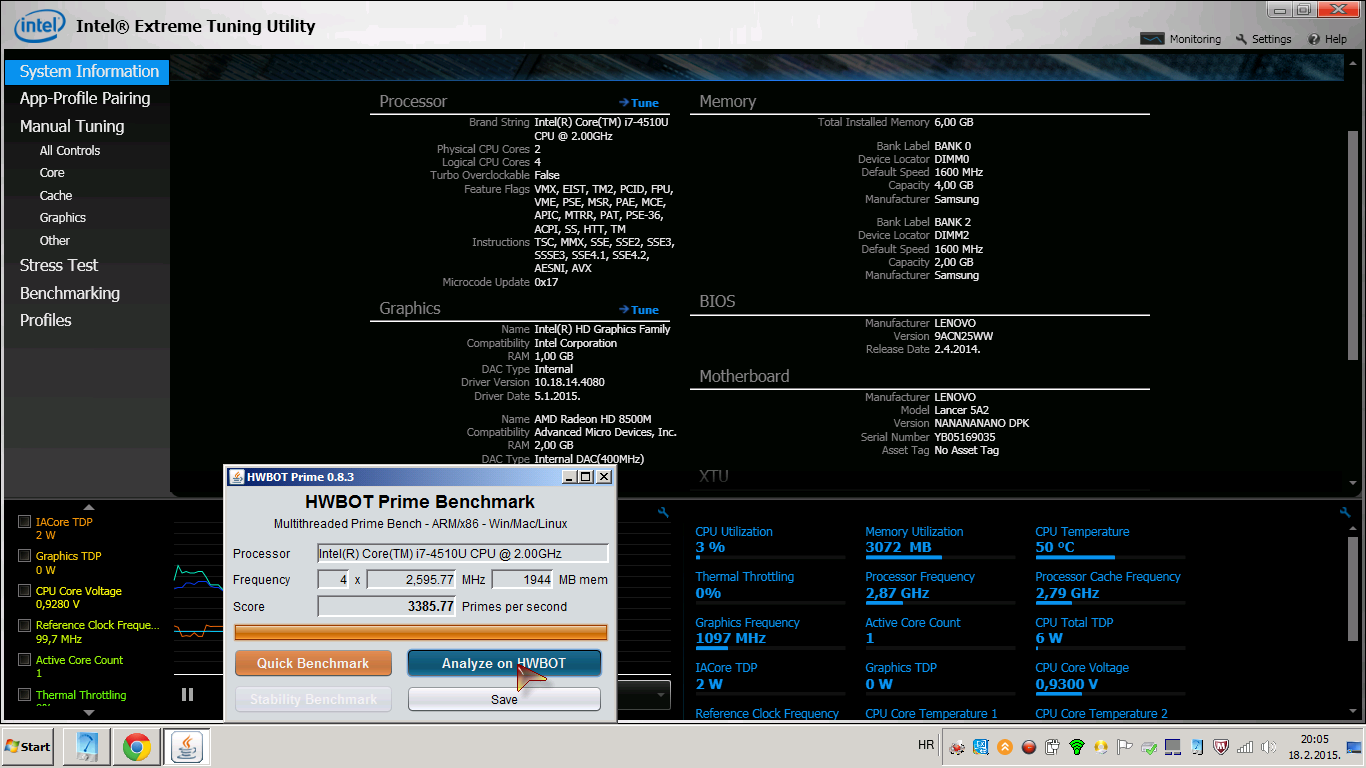
Task: Click display monitor tray icon
Action: (1173, 747)
